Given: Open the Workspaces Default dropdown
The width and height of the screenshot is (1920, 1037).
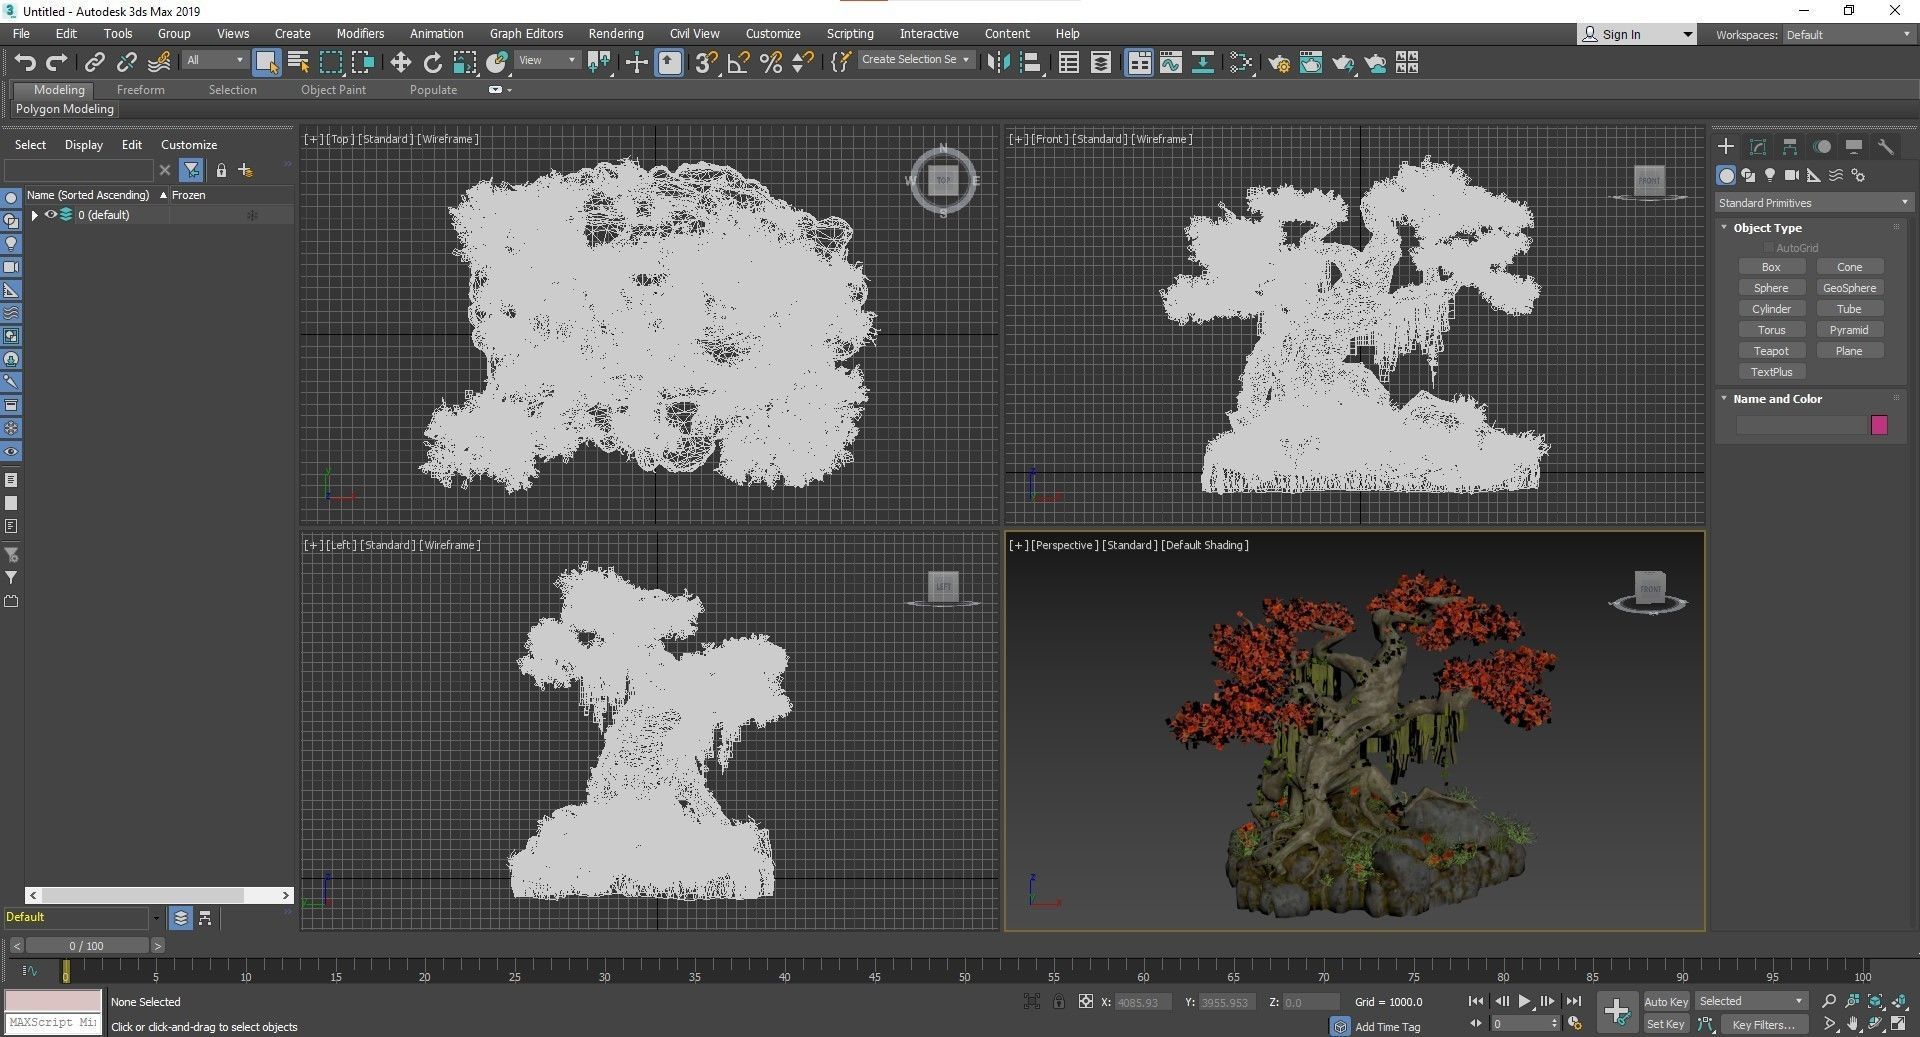Looking at the screenshot, I should tap(1848, 34).
